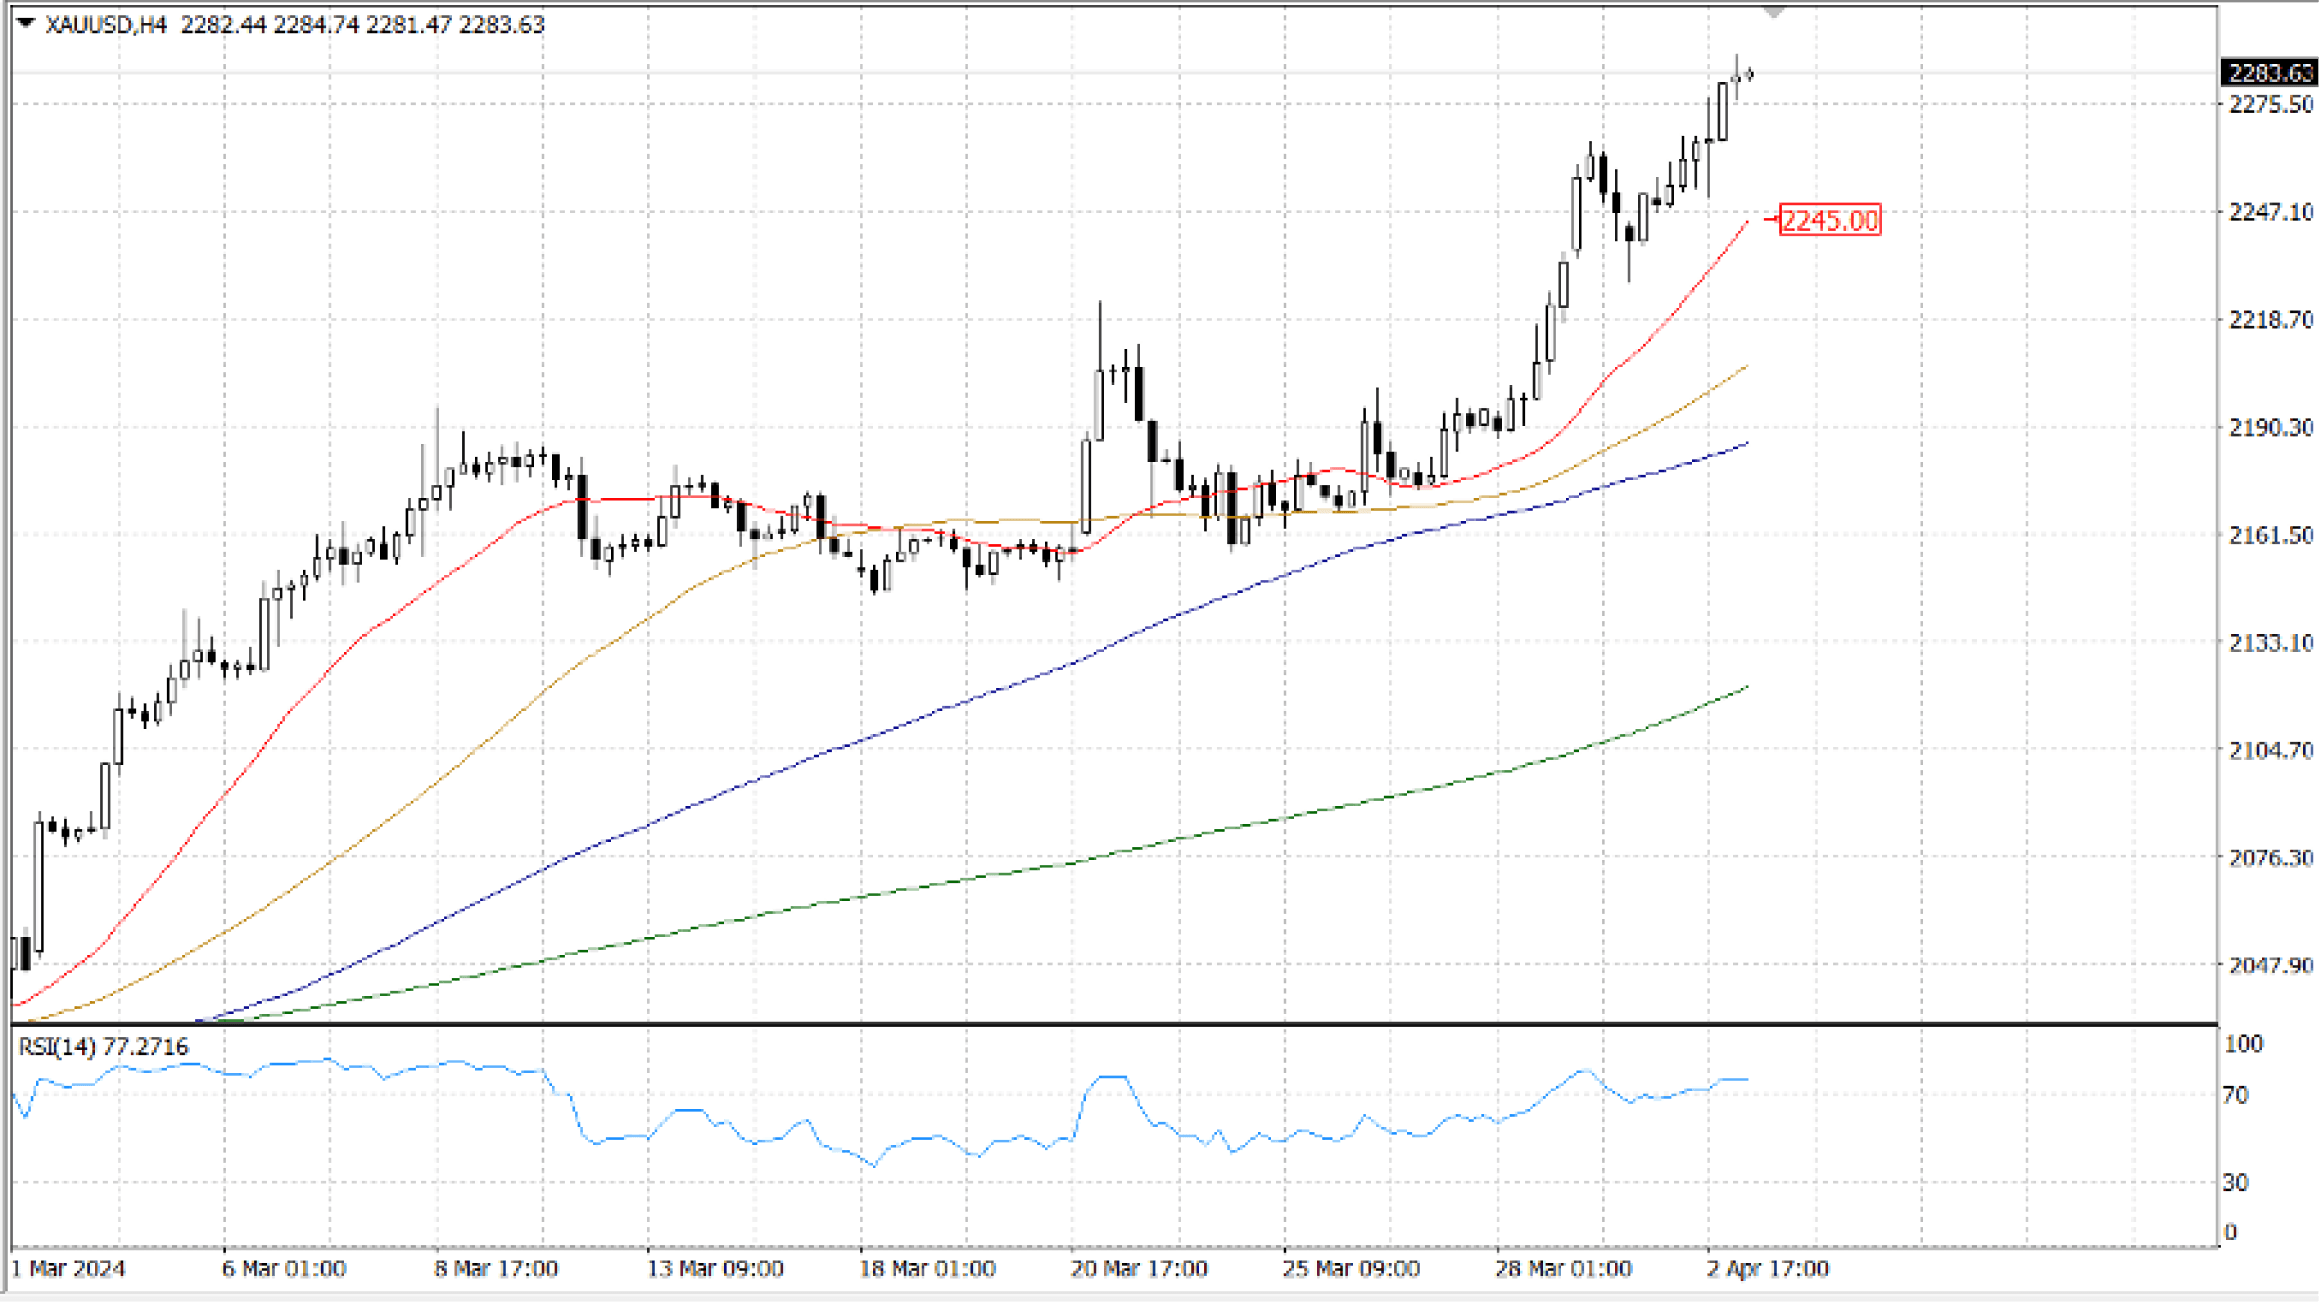Viewport: 2321px width, 1304px height.
Task: Click the 2133.10 price scale value
Action: pyautogui.click(x=2271, y=643)
